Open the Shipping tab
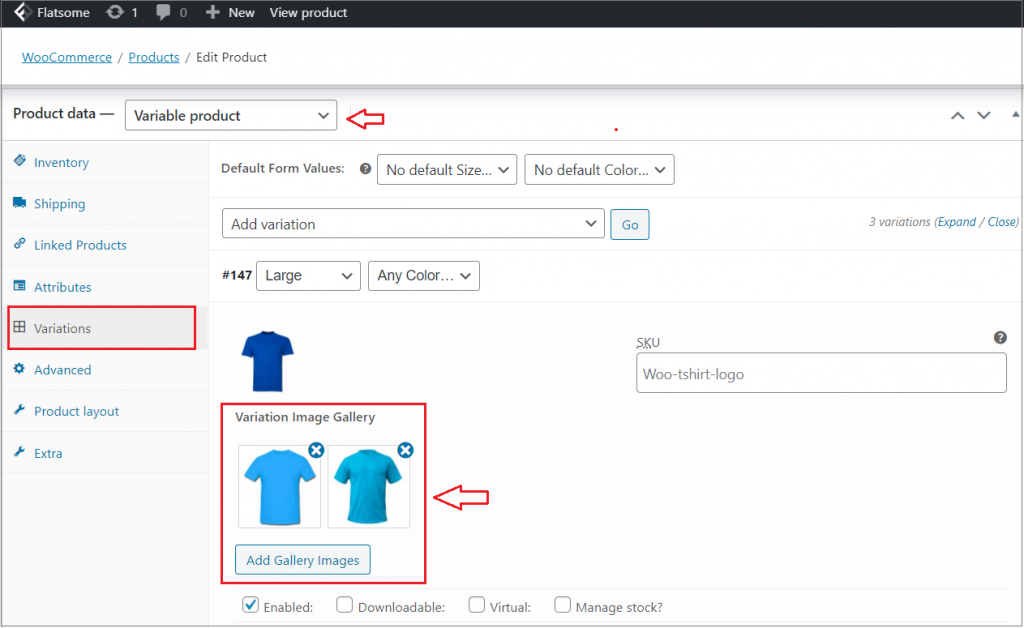The height and width of the screenshot is (628, 1024). click(105, 204)
